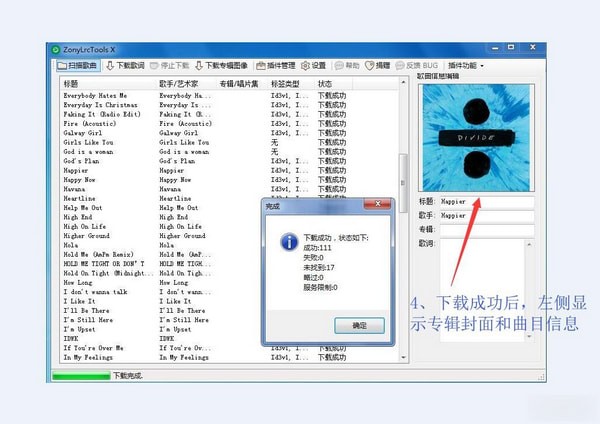
Task: Select the row I'm Upset
Action: (x=161, y=329)
